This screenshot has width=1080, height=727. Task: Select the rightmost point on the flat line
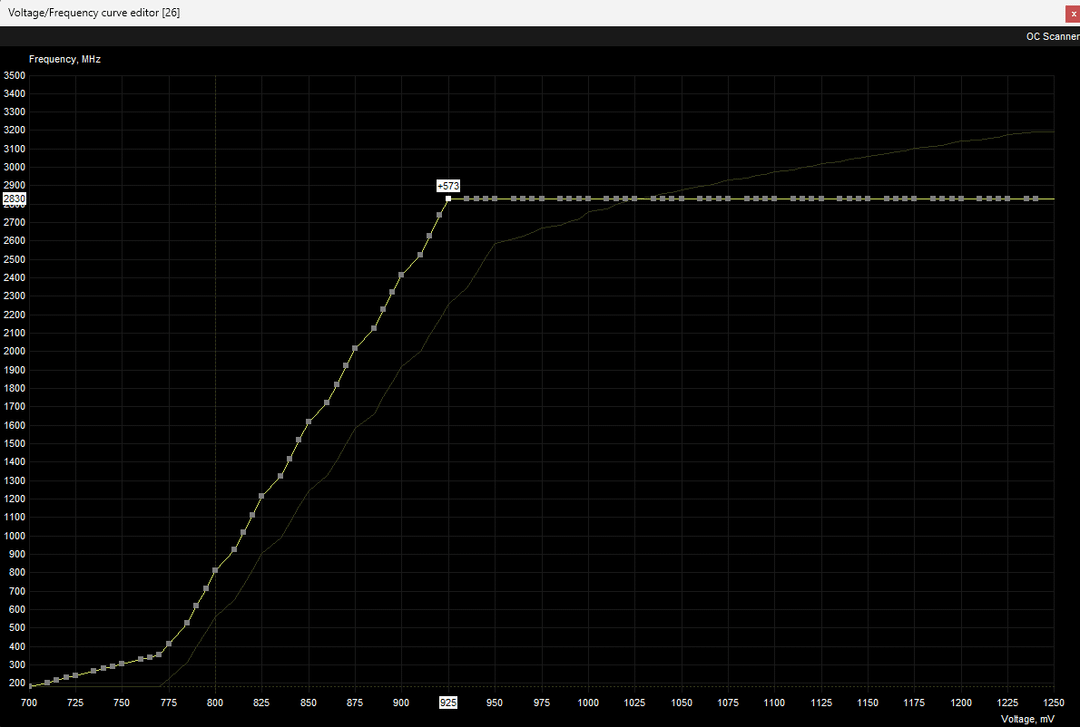(1035, 199)
